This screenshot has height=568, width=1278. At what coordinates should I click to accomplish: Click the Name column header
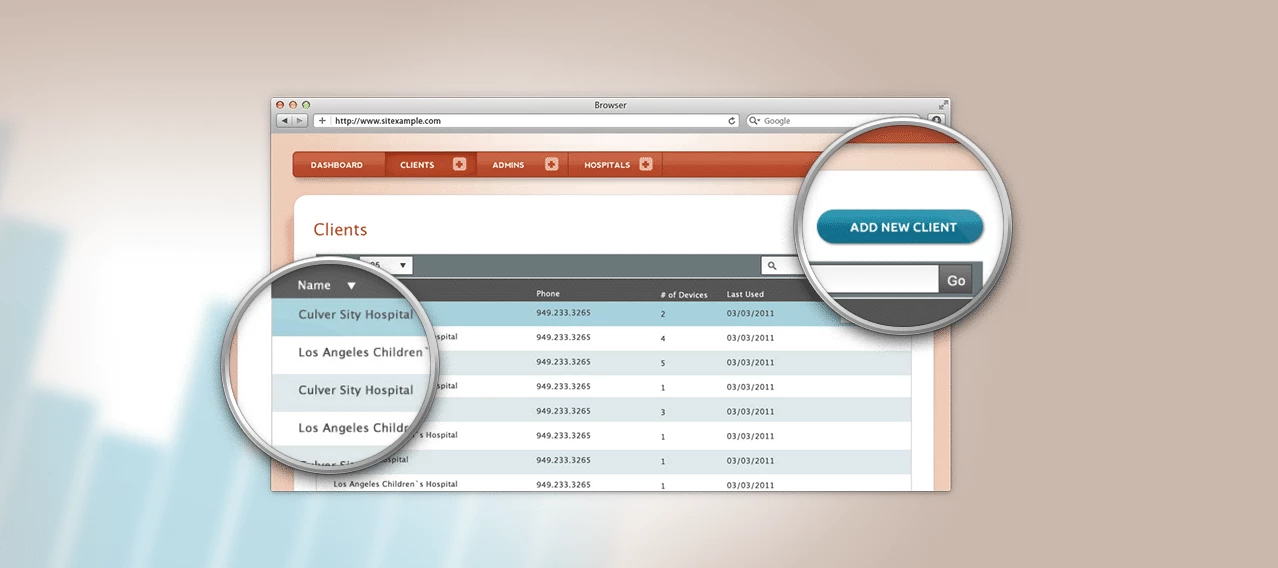(x=314, y=285)
